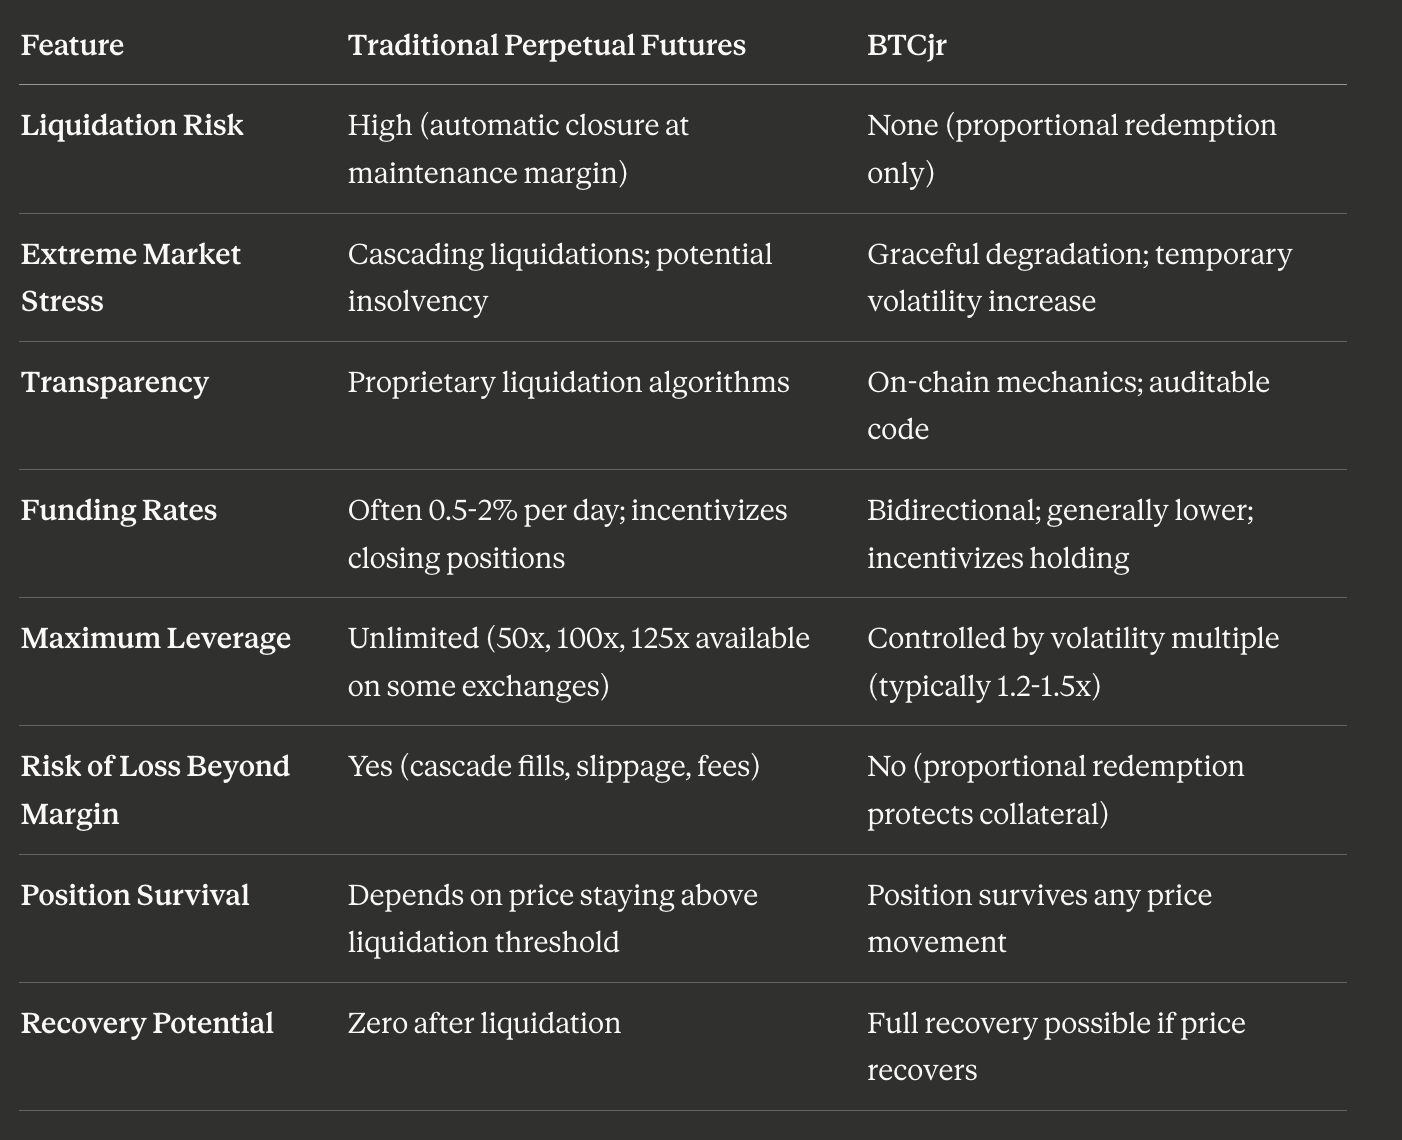
Task: Select the Funding Rates row label
Action: pyautogui.click(x=119, y=510)
